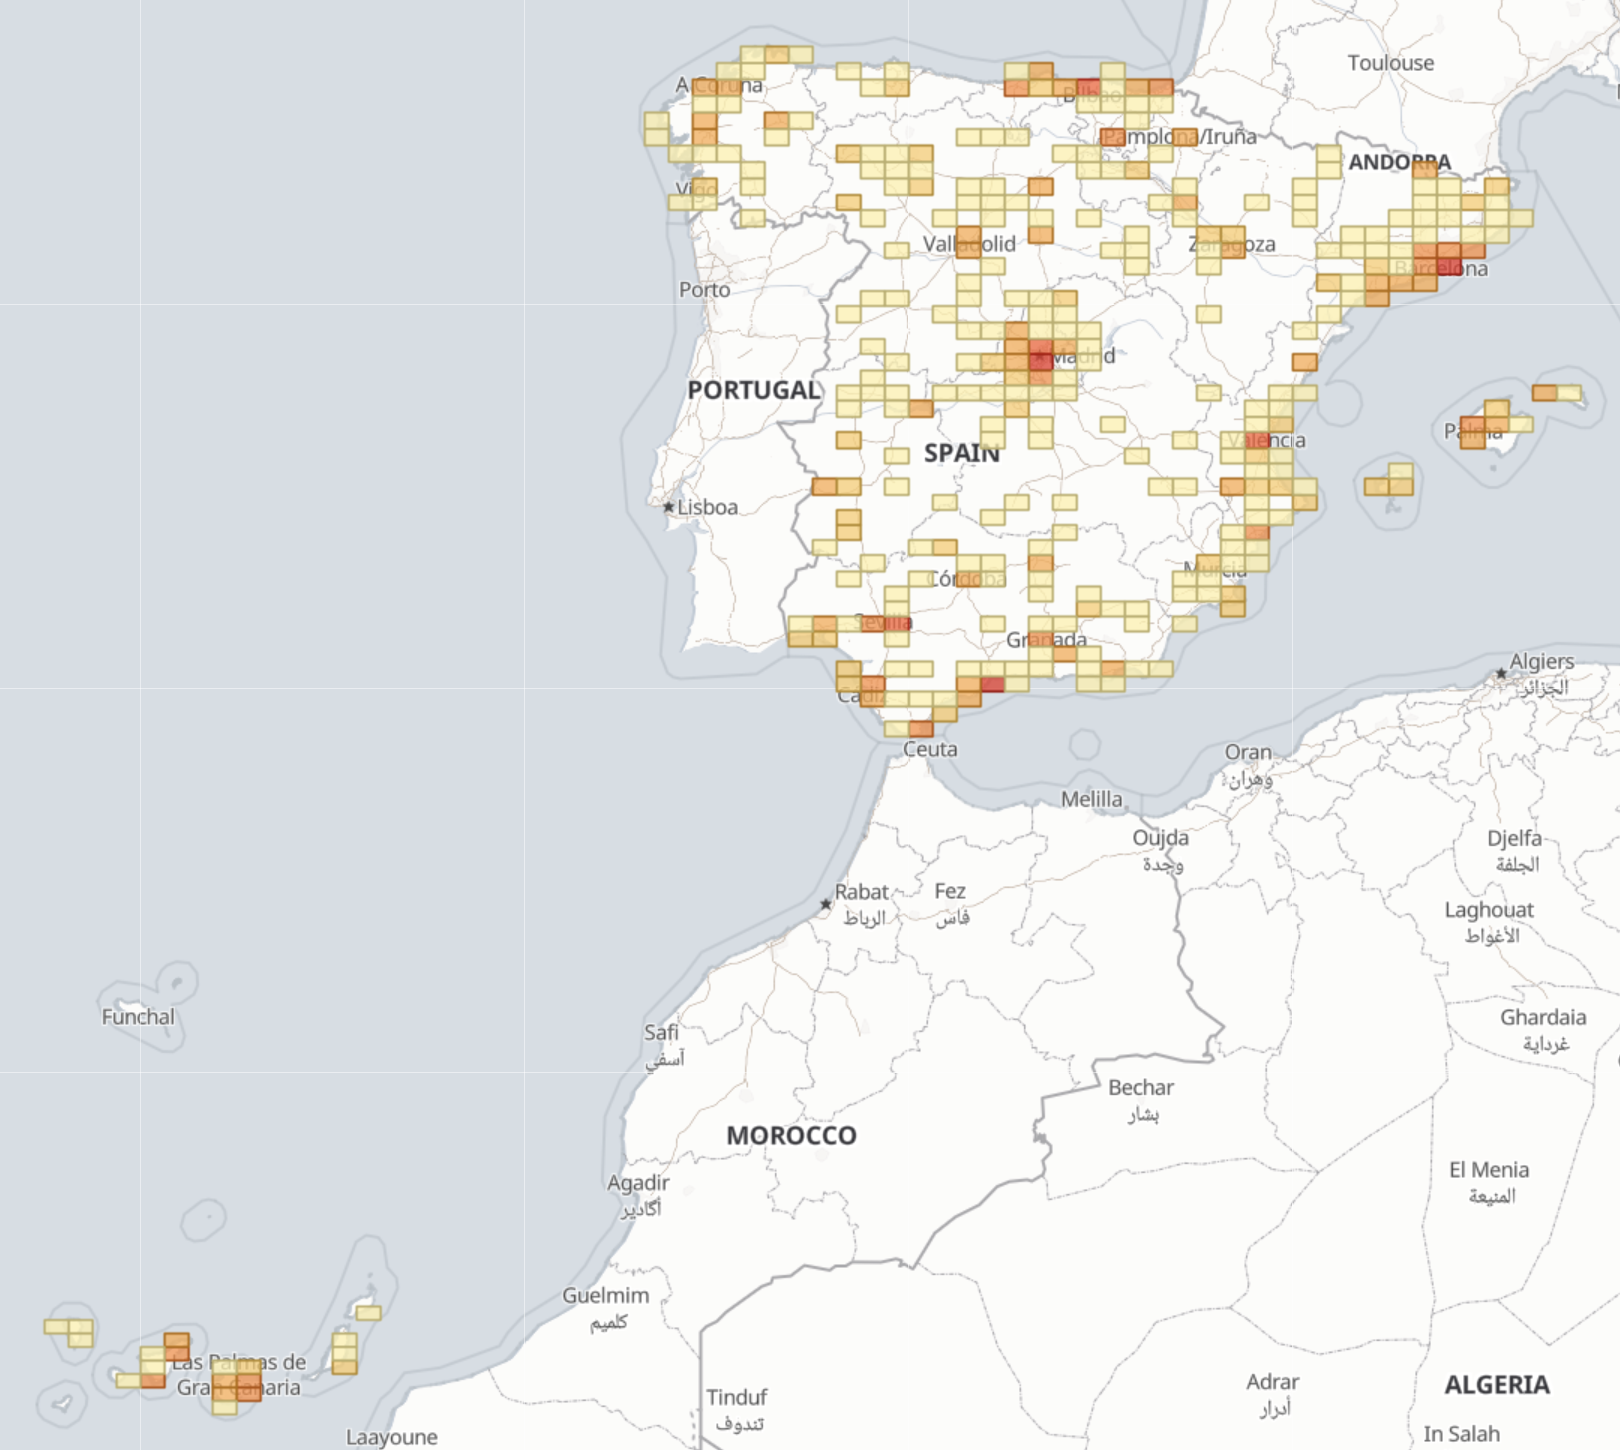Click the Melilla city label
Viewport: 1620px width, 1450px height.
(1091, 799)
